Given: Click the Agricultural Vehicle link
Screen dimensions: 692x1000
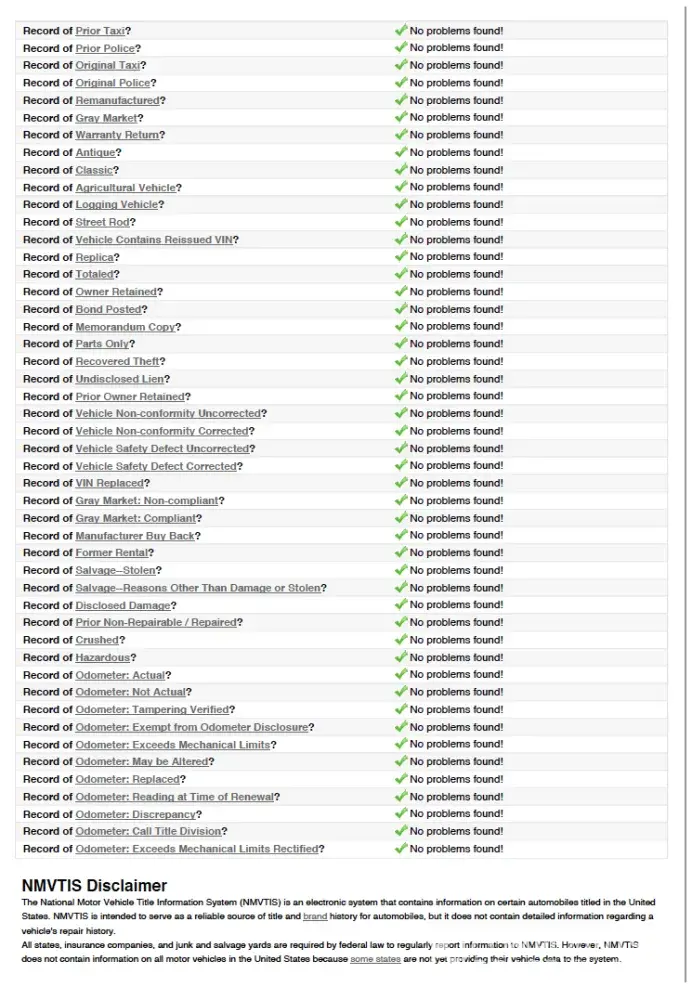Looking at the screenshot, I should 125,187.
